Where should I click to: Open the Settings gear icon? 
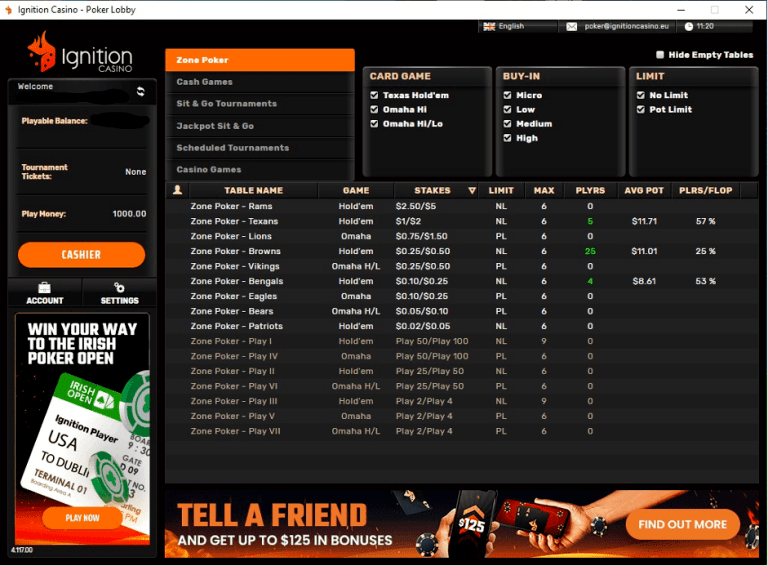coord(119,287)
